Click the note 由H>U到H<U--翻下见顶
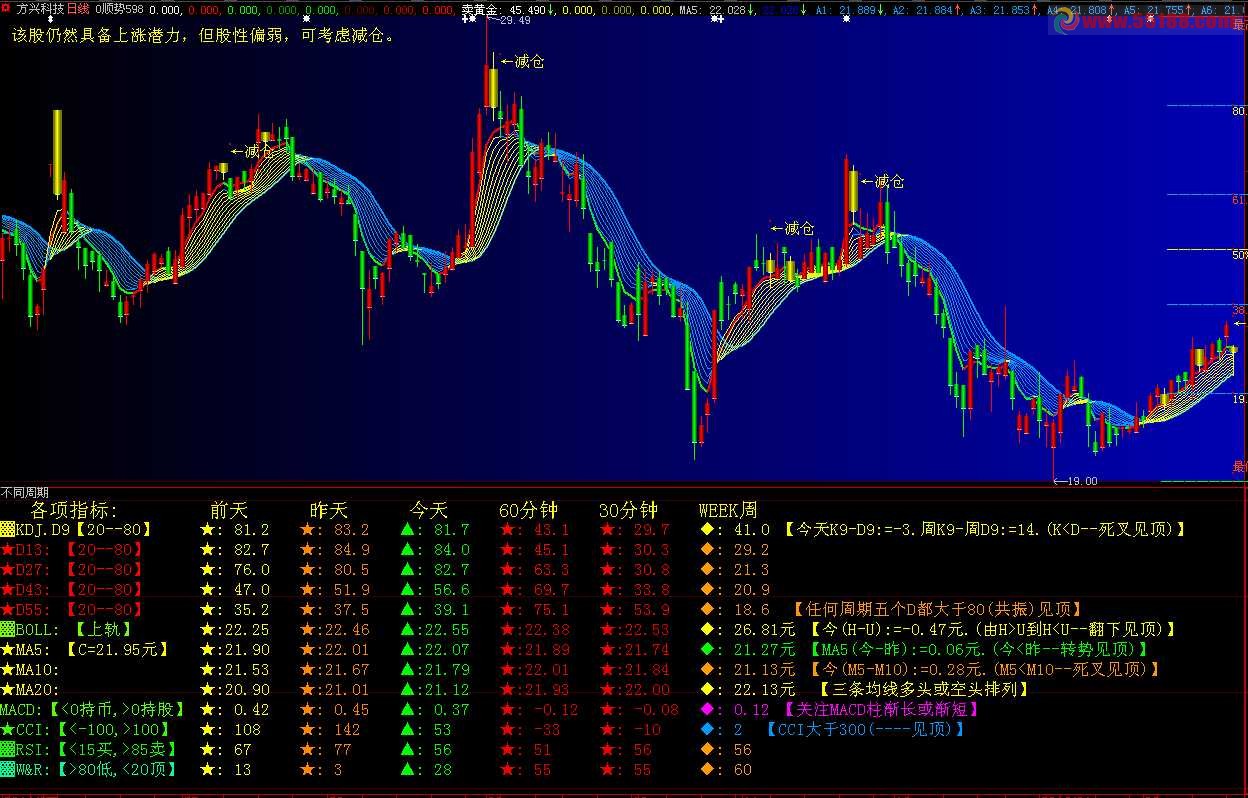The image size is (1248, 798). click(x=993, y=630)
